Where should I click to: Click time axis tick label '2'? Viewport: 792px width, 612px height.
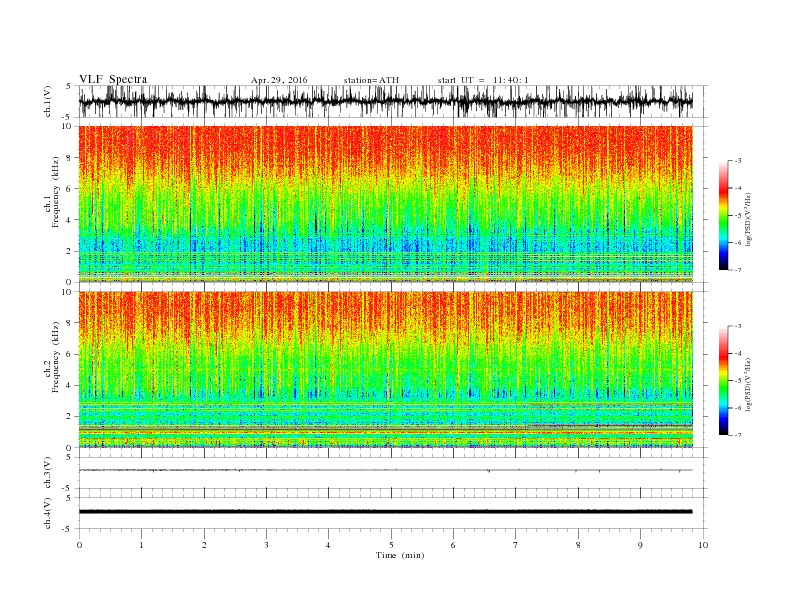pyautogui.click(x=204, y=545)
